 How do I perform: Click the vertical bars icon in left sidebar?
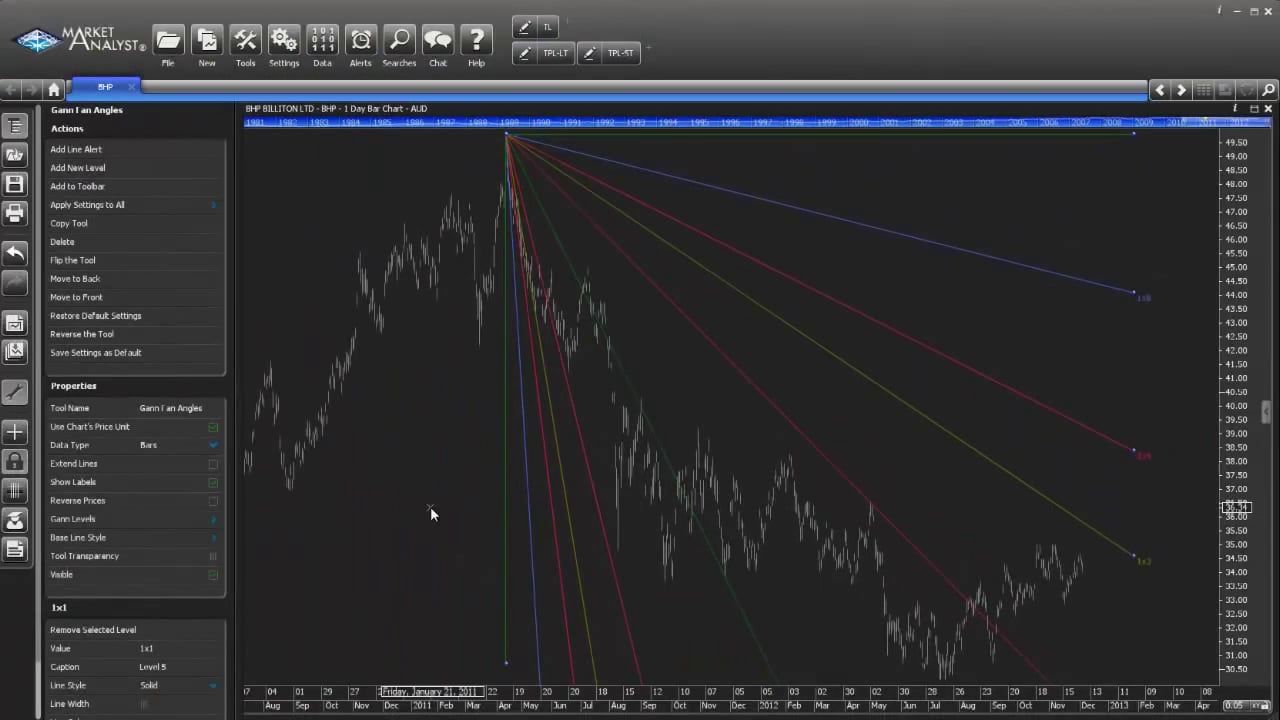pyautogui.click(x=14, y=490)
